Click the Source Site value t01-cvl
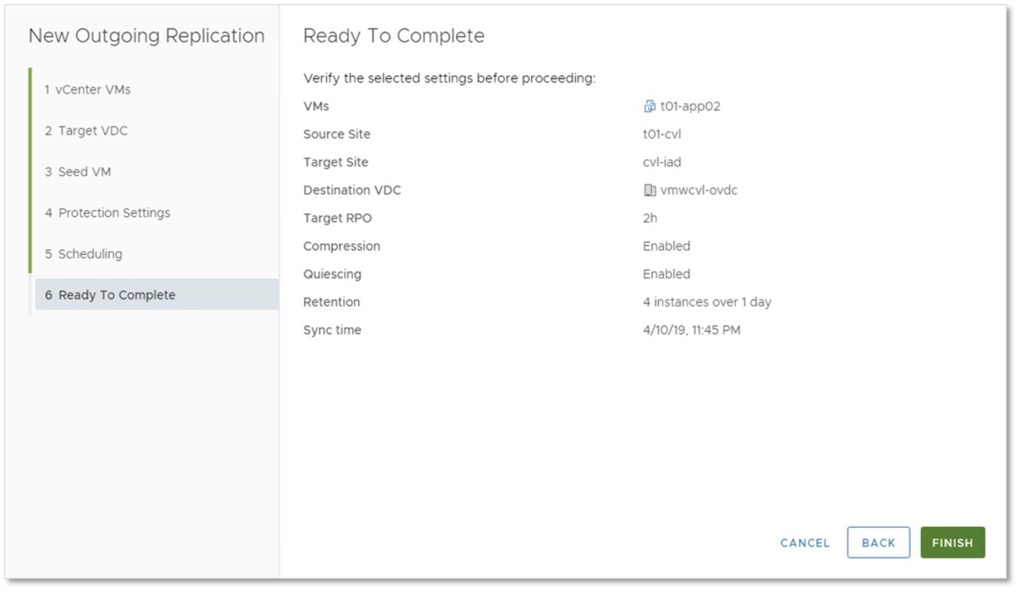This screenshot has width=1020, height=593. tap(662, 134)
